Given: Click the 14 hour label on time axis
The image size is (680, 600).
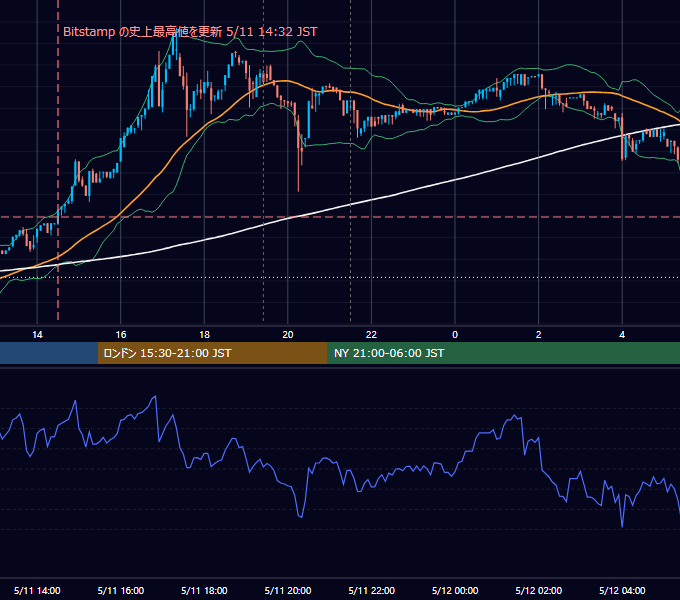Looking at the screenshot, I should click(x=37, y=335).
